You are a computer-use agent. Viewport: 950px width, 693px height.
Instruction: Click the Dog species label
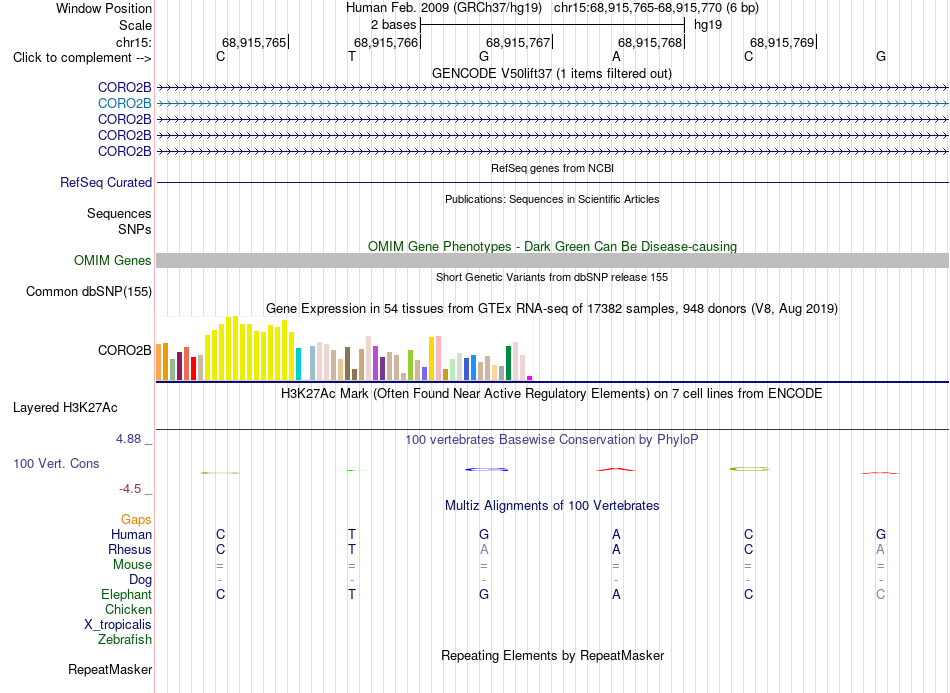tap(140, 579)
